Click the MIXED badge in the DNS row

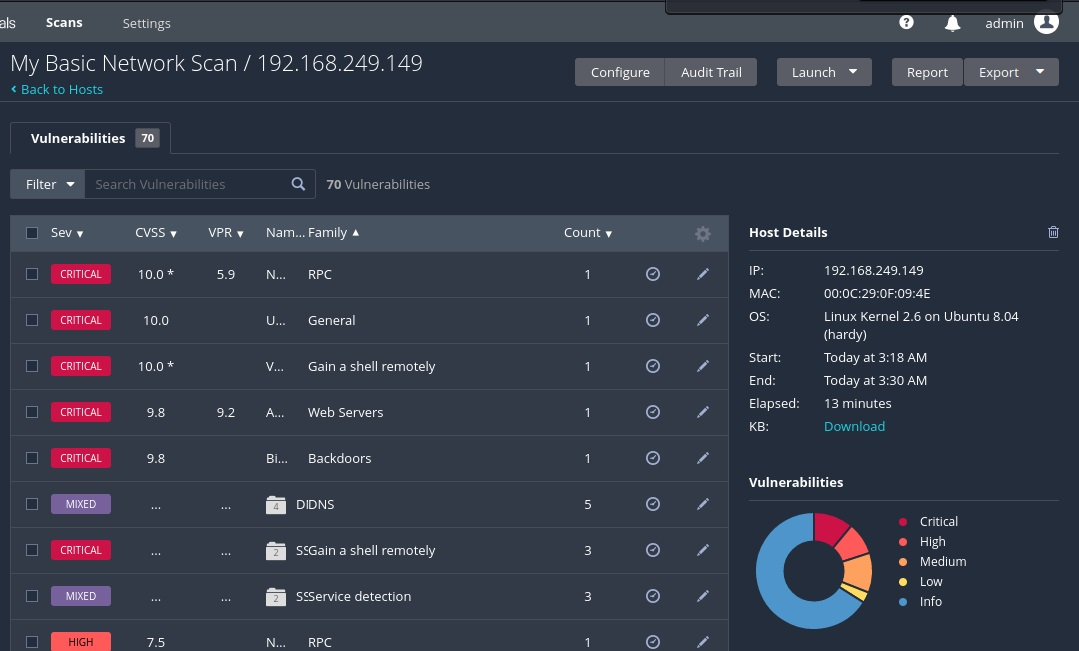[x=81, y=504]
